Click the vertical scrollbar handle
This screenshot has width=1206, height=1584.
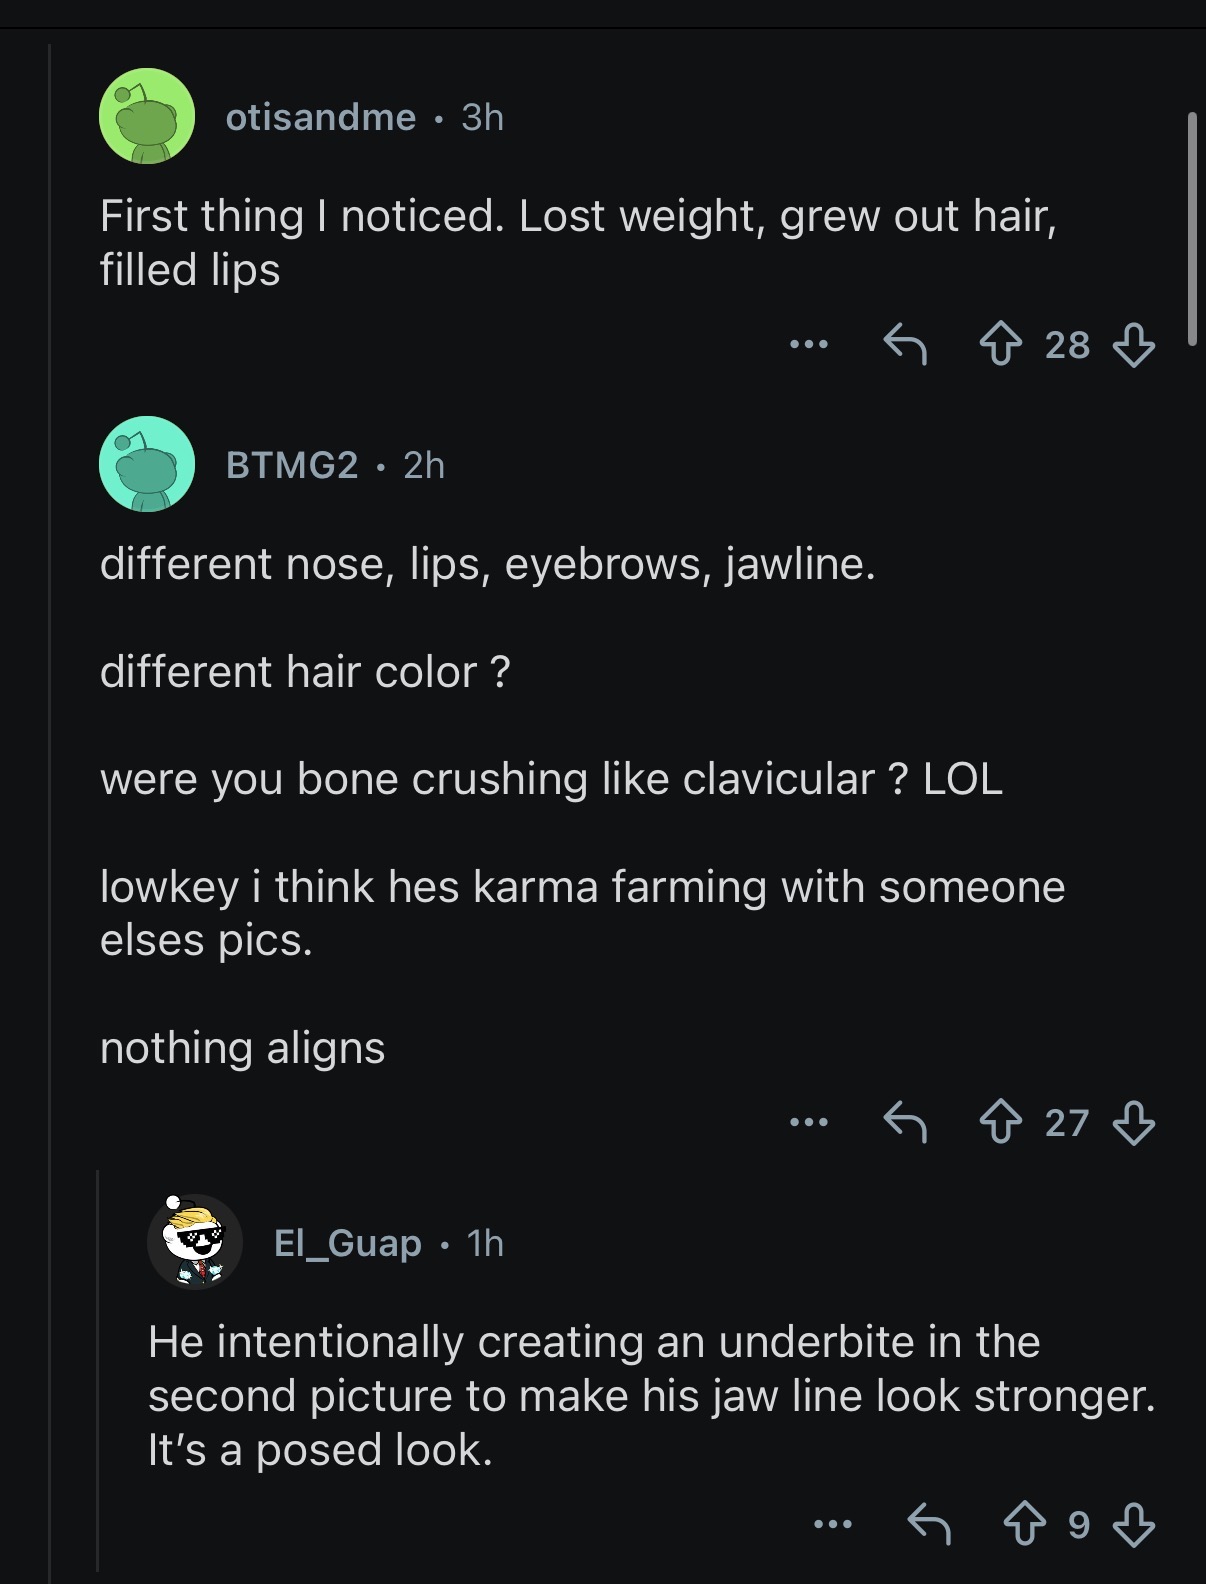pos(1191,229)
